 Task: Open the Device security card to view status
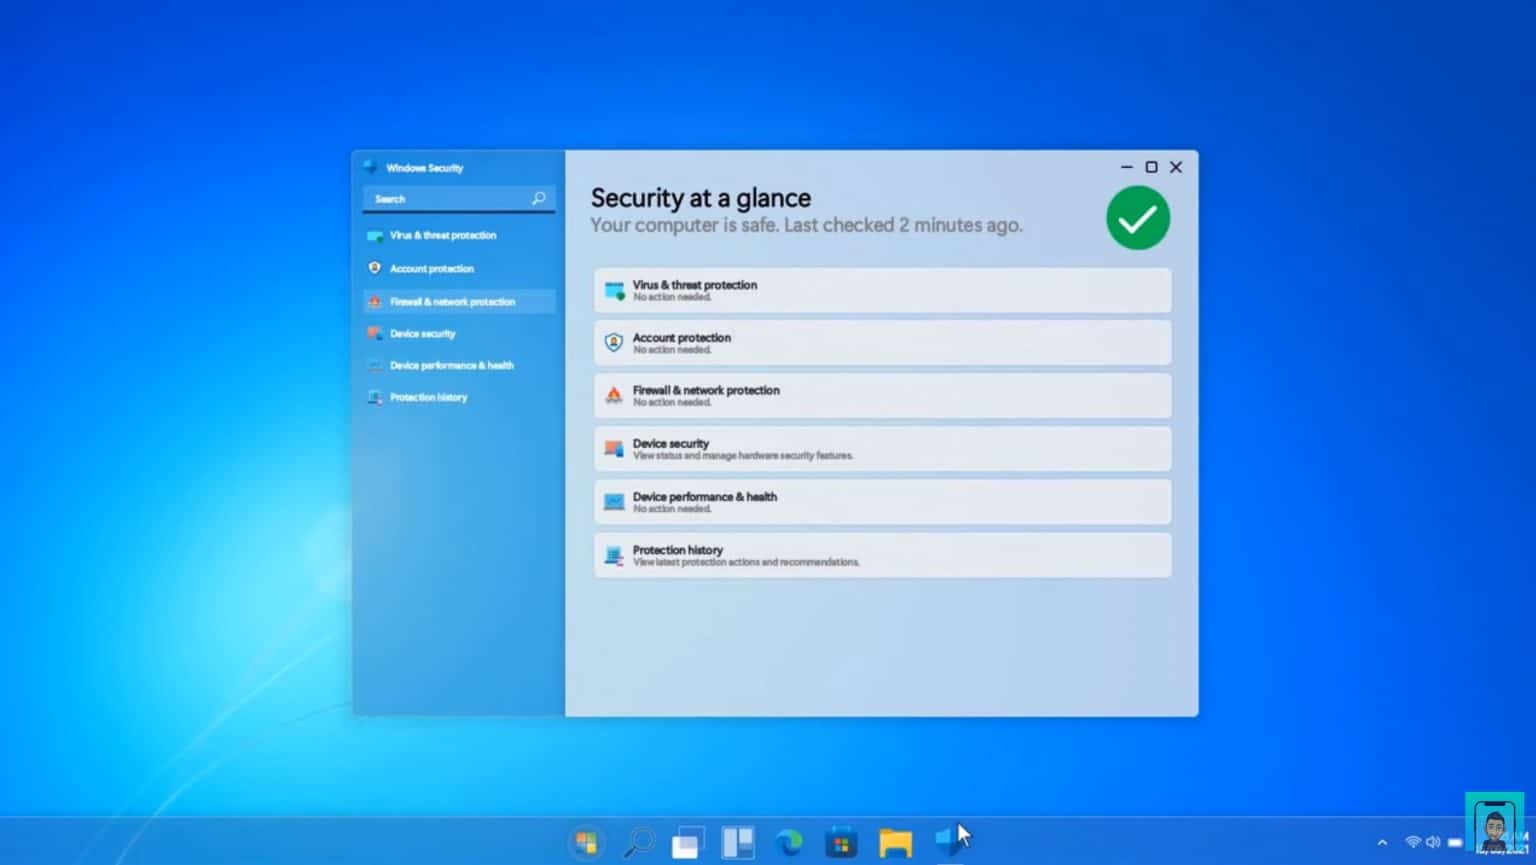(x=882, y=448)
